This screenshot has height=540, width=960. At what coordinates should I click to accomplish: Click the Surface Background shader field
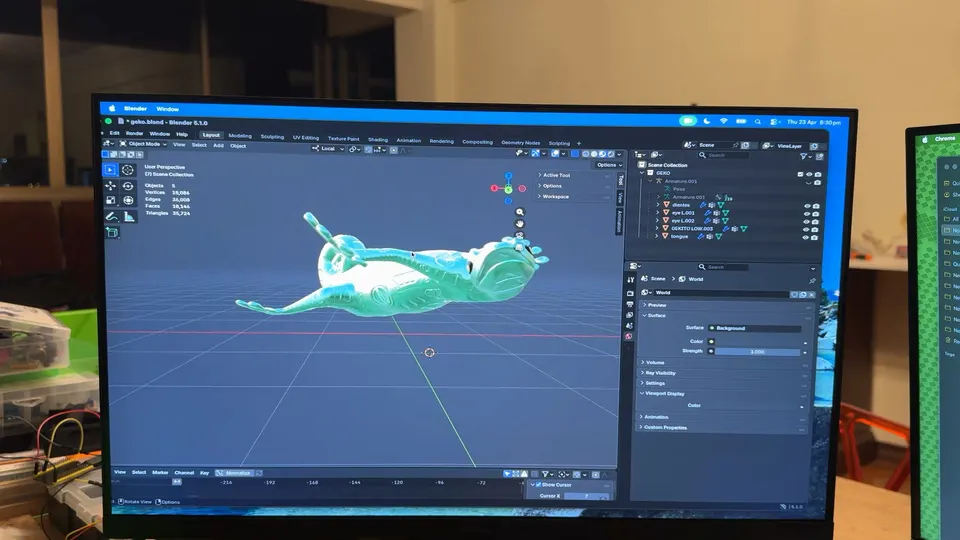point(754,328)
